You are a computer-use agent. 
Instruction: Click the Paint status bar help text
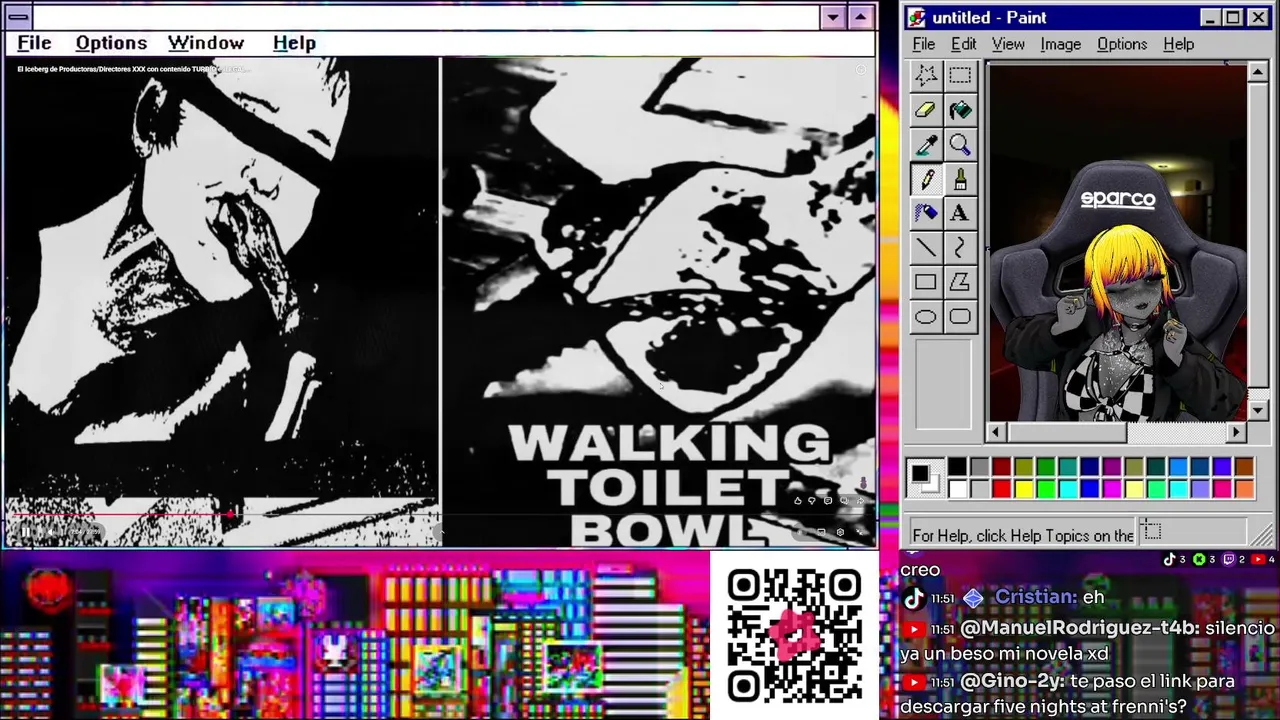click(x=1022, y=536)
